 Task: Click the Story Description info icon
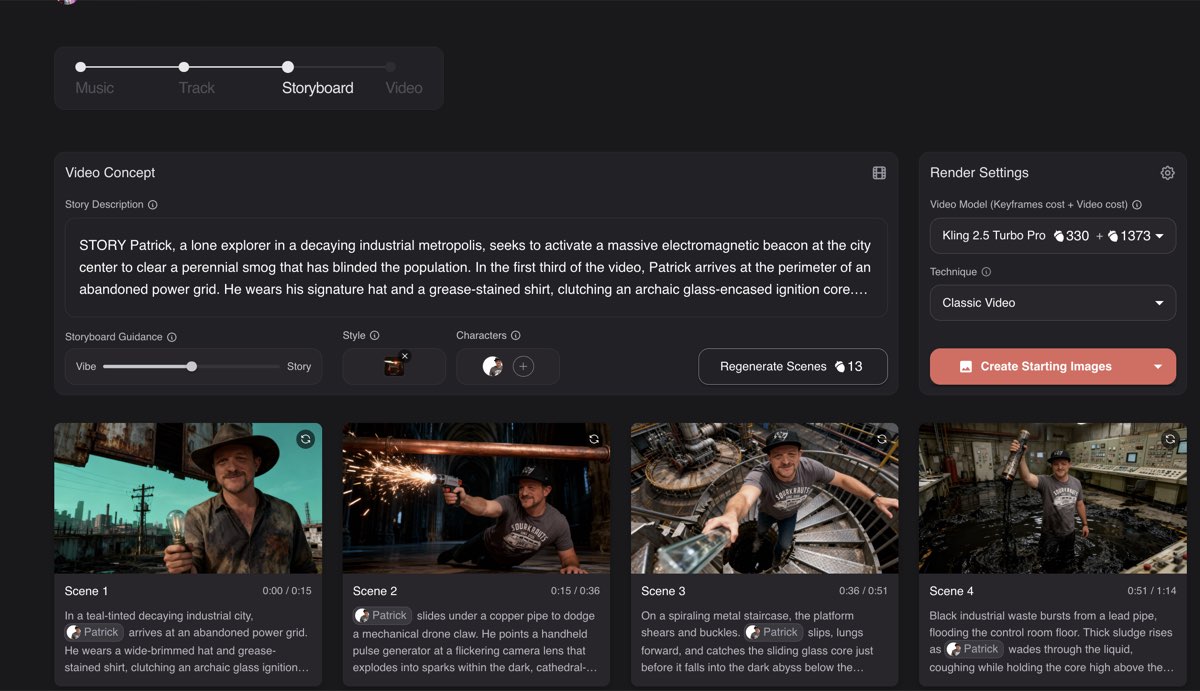[150, 204]
